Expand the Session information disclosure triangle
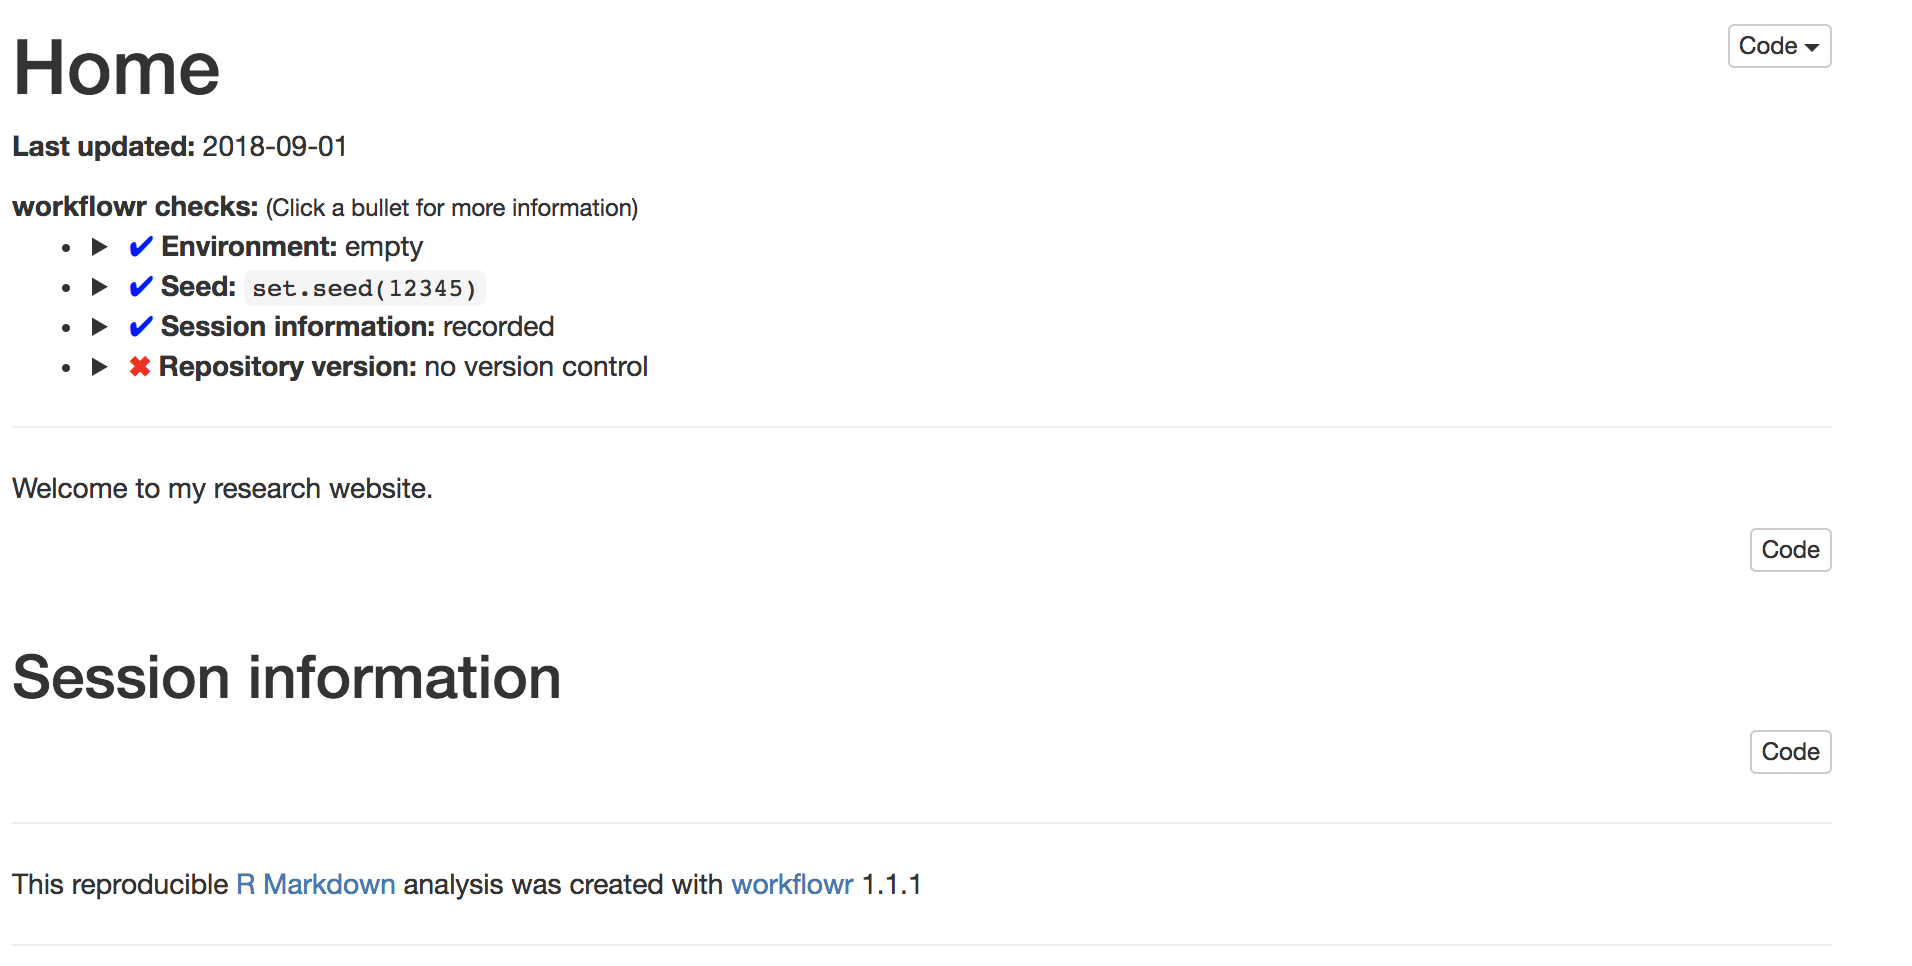 [99, 326]
